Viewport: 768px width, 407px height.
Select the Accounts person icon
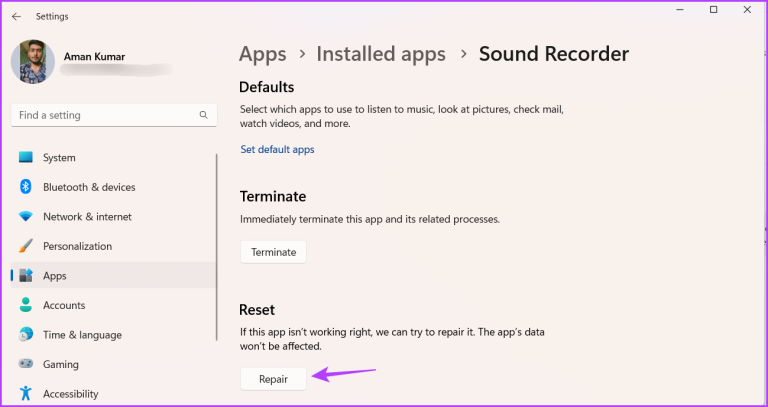(x=25, y=305)
